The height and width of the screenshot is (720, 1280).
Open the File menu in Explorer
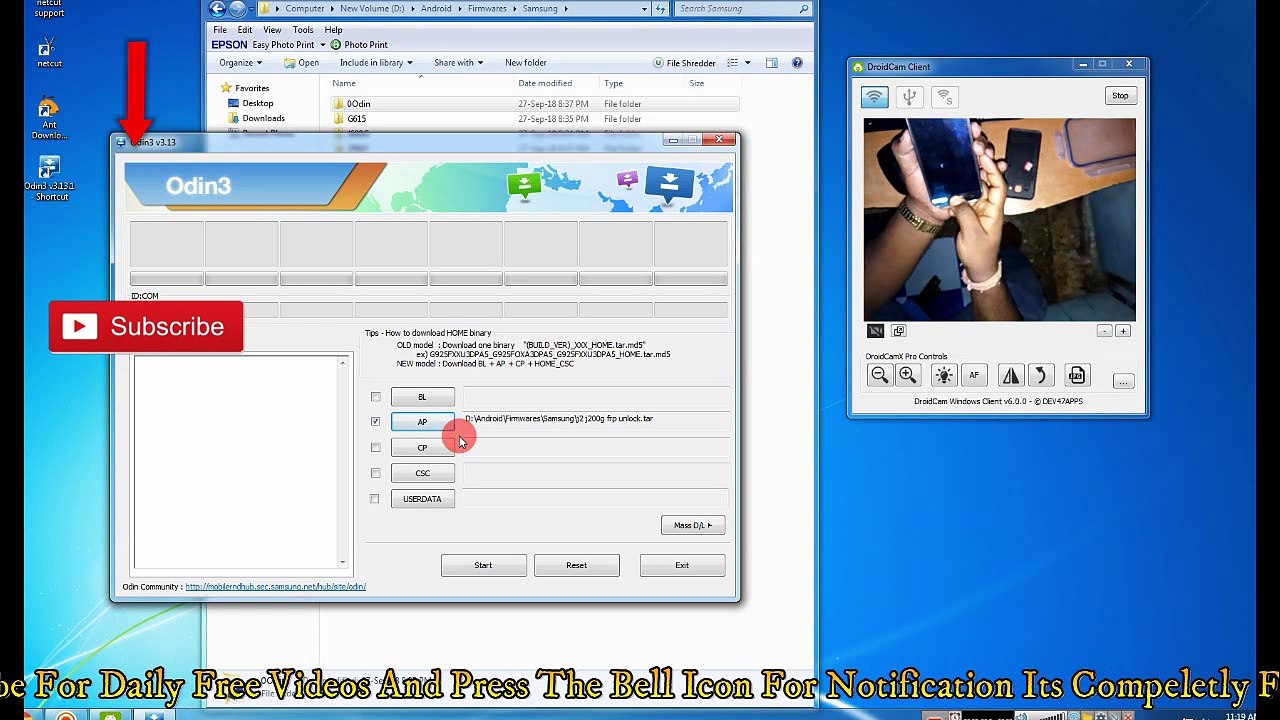(220, 30)
